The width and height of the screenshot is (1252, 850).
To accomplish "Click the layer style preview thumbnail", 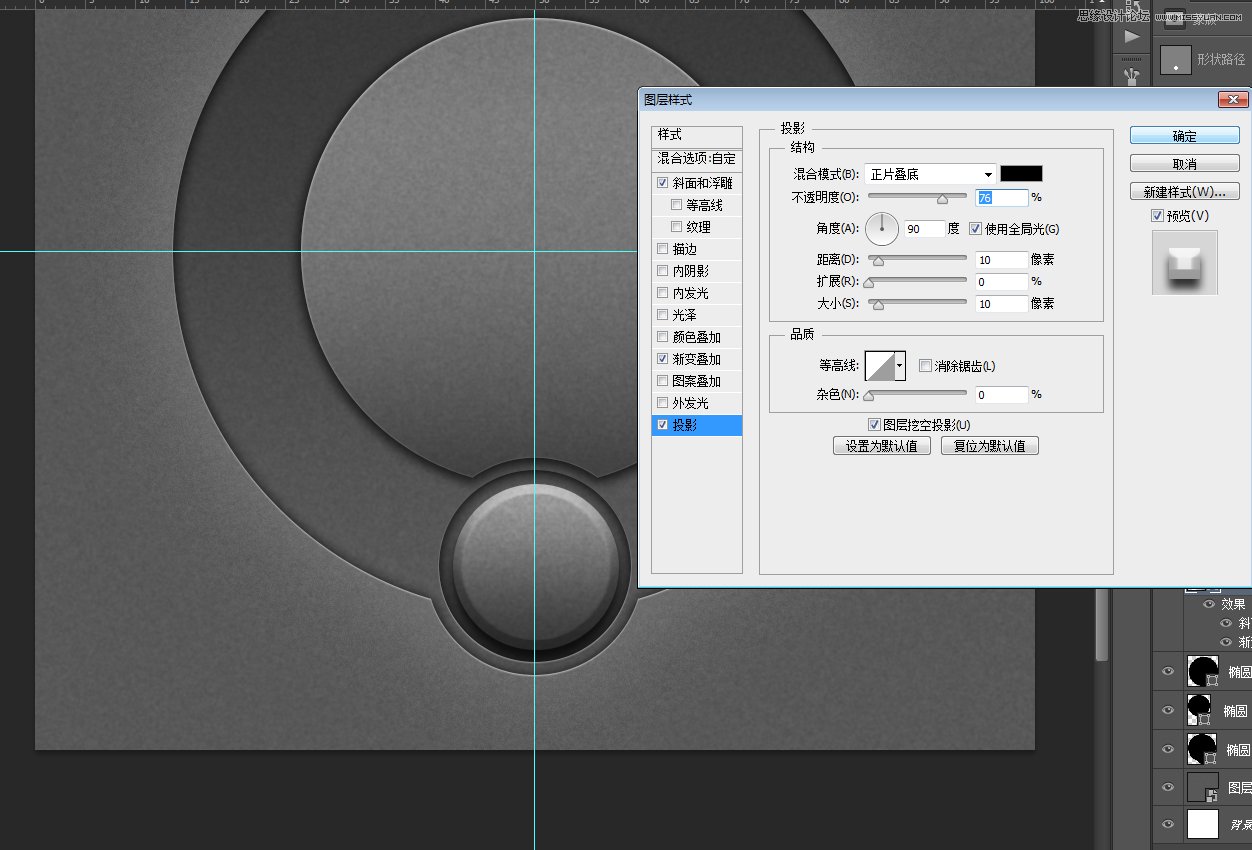I will pos(1184,262).
